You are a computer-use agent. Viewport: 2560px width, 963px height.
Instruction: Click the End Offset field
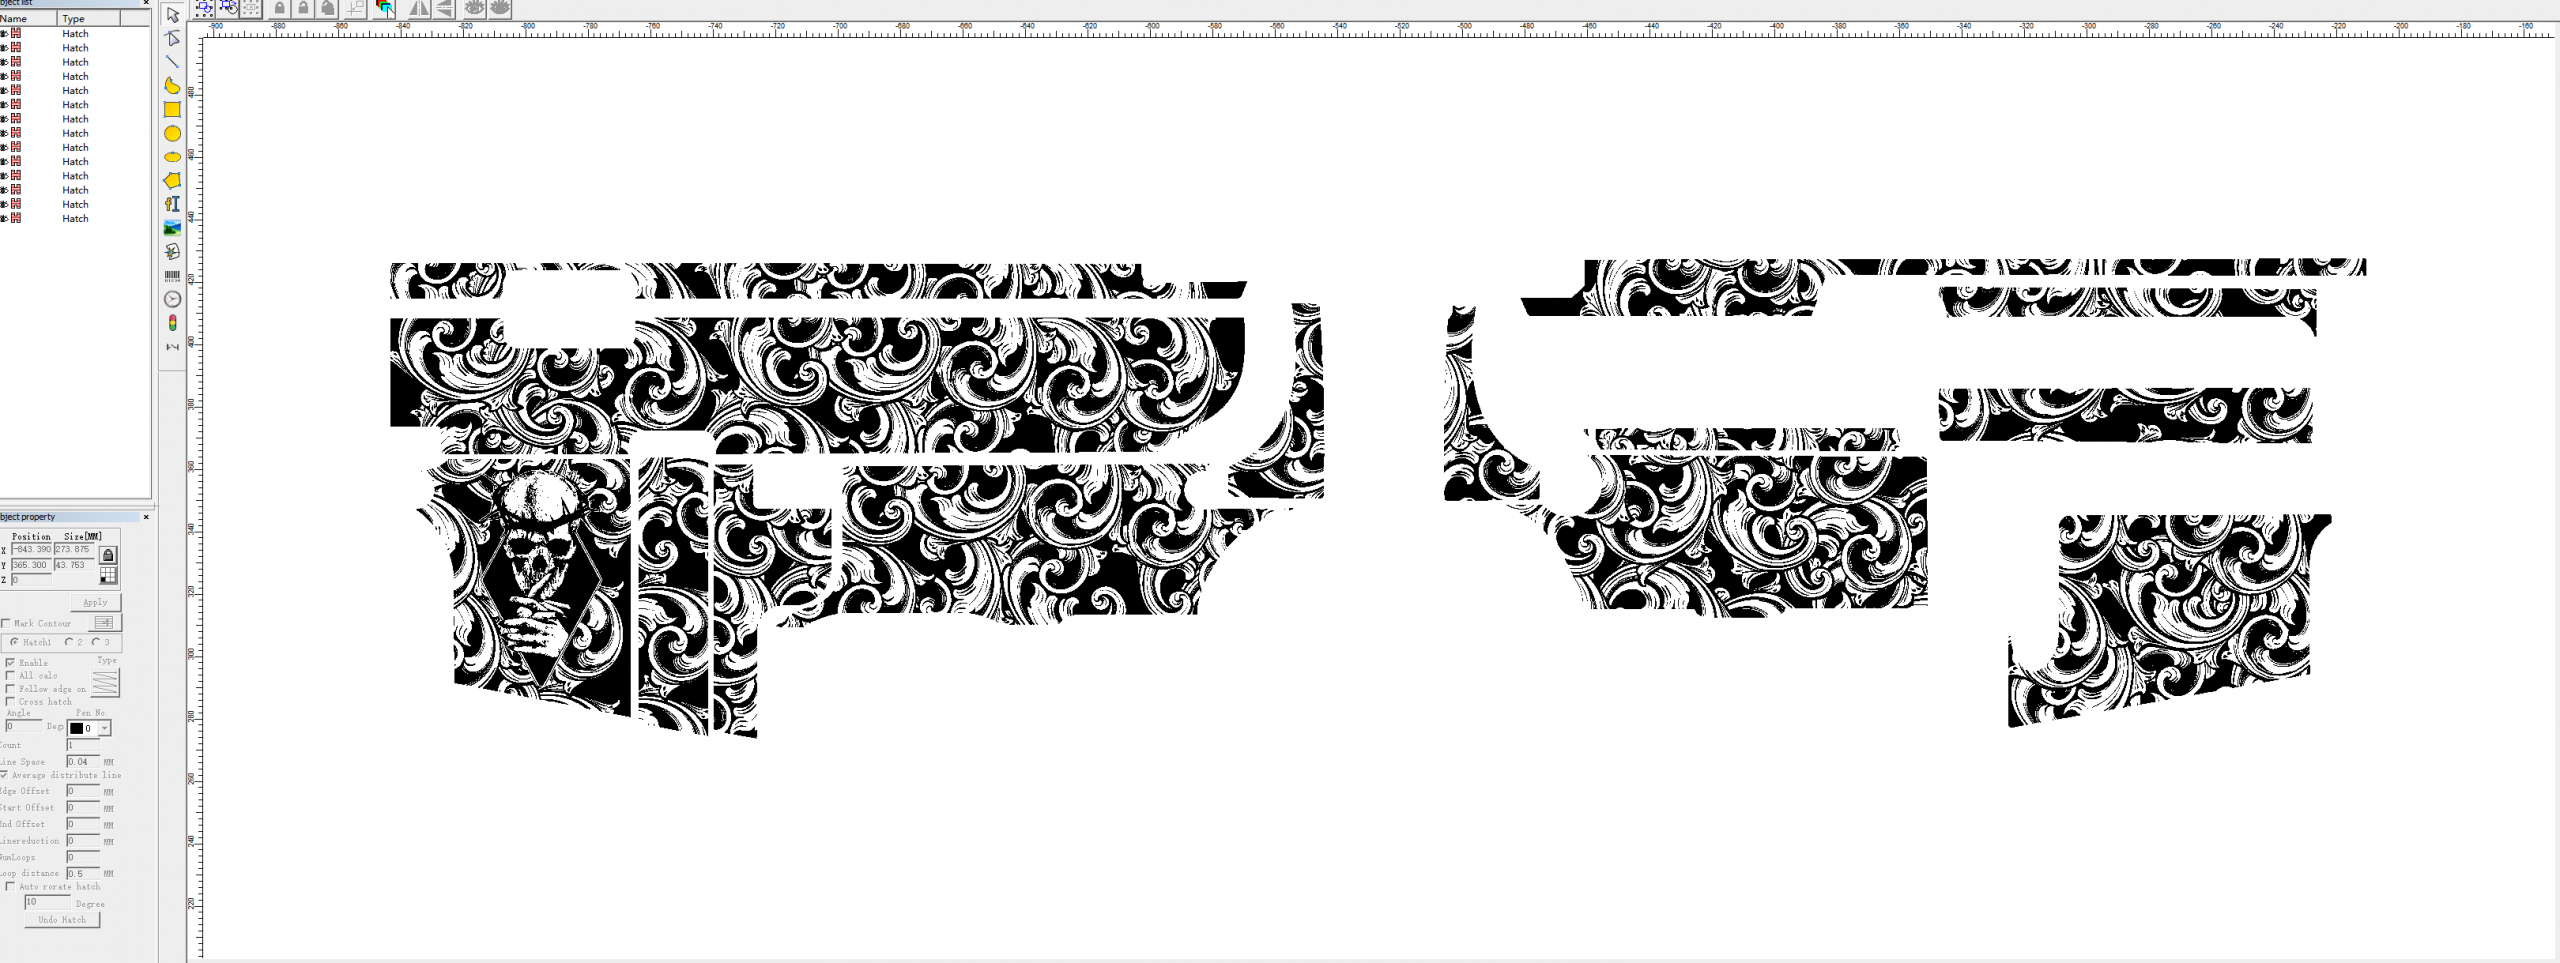pyautogui.click(x=82, y=824)
